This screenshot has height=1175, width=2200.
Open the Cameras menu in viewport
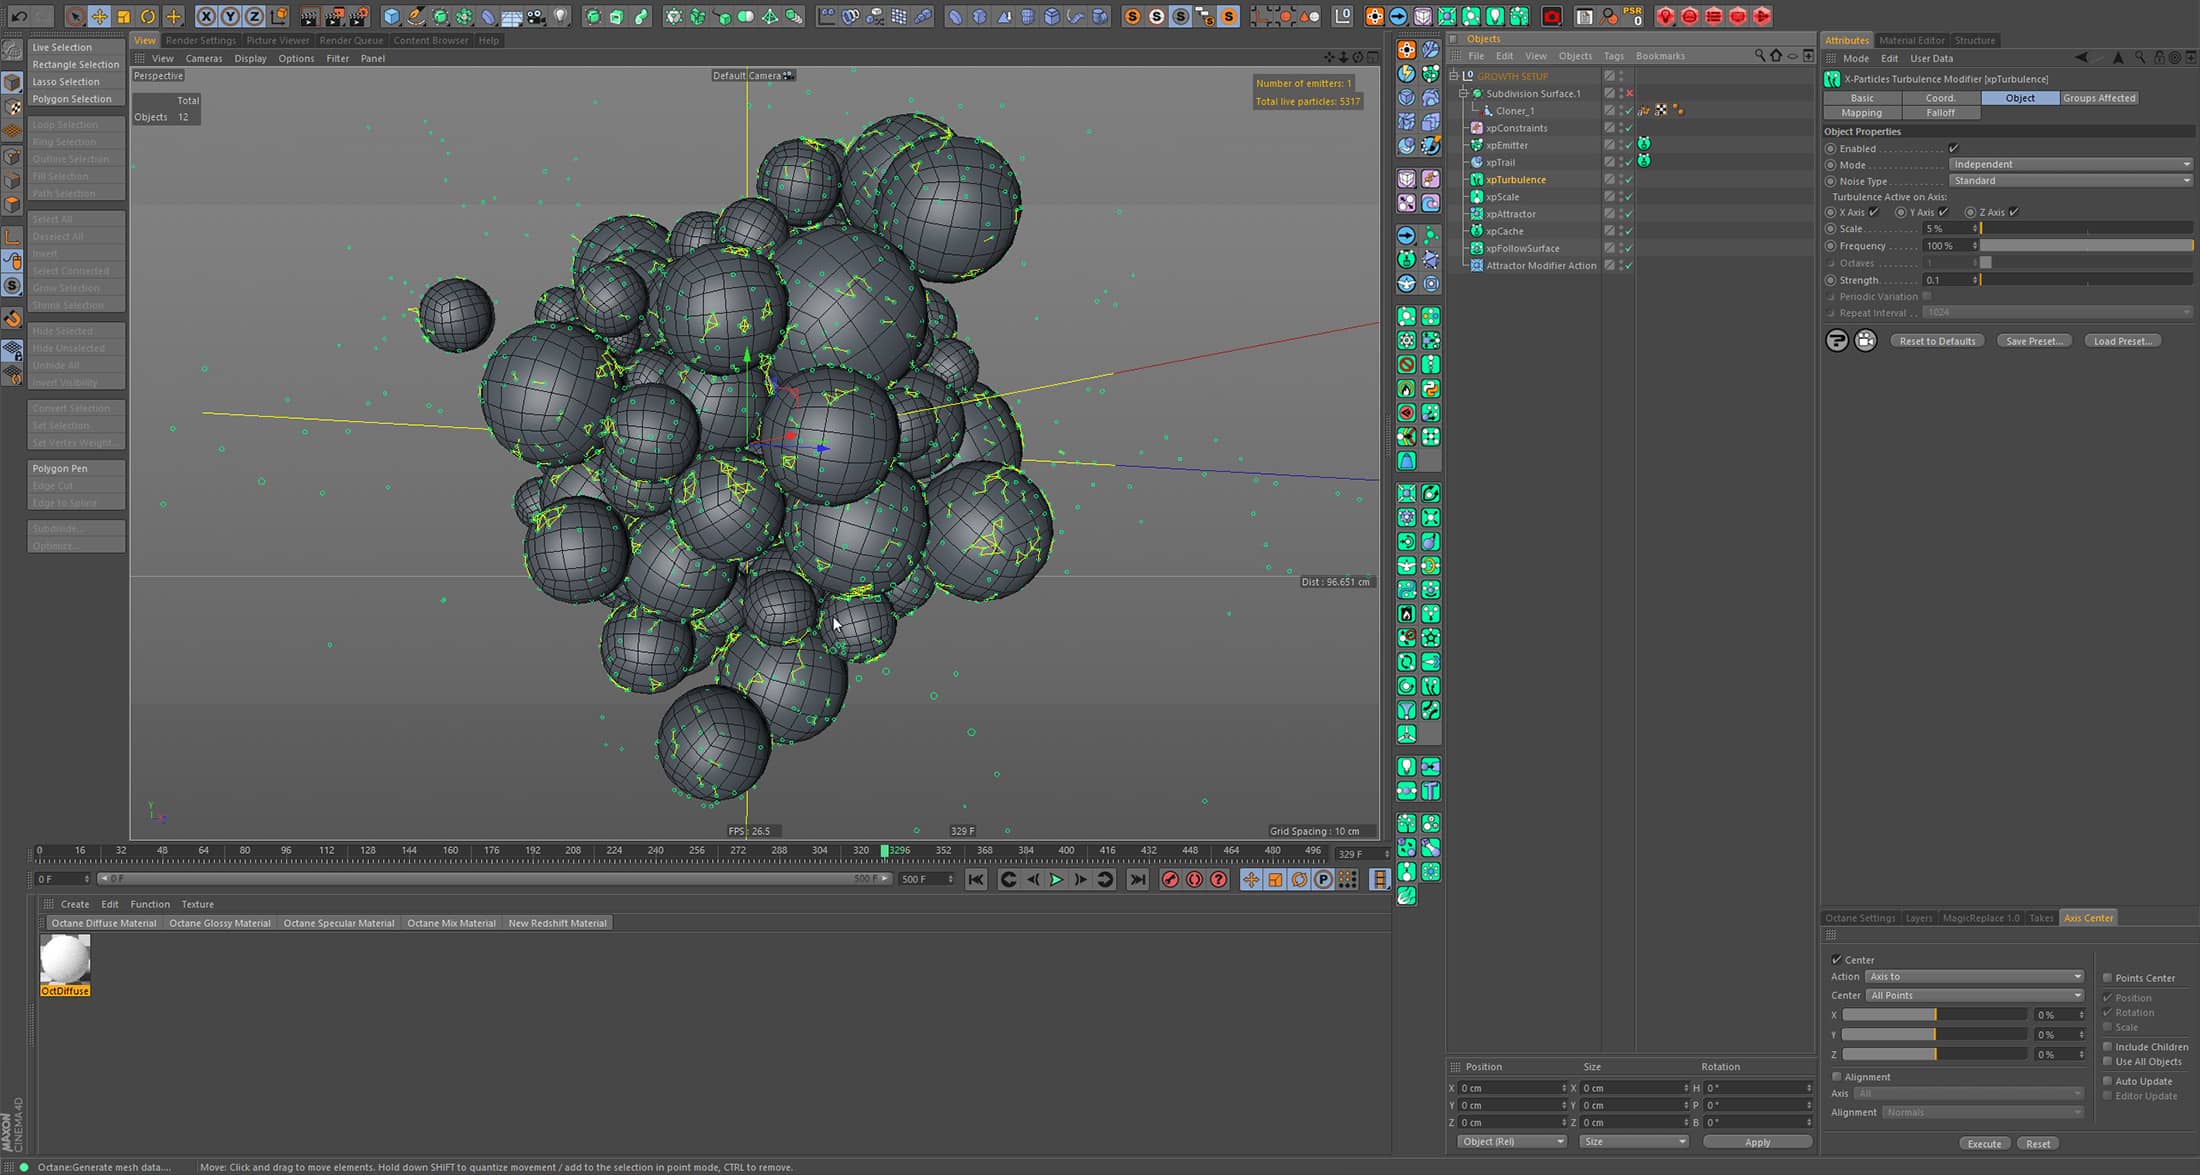click(203, 58)
